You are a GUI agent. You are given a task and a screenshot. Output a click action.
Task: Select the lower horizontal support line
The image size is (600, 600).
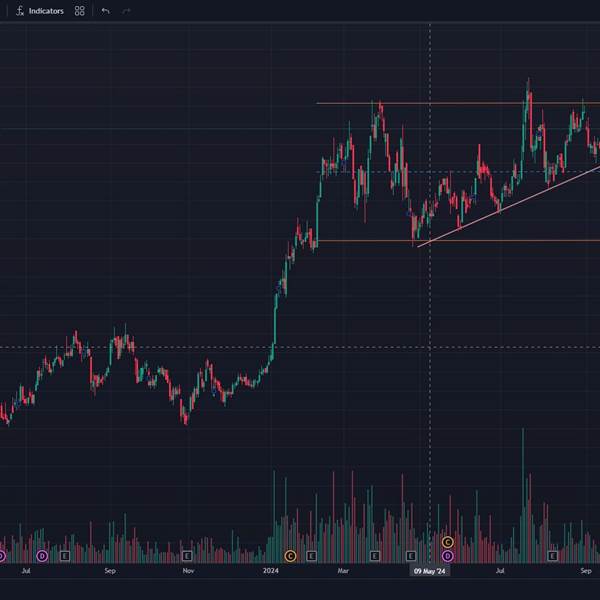[x=458, y=241]
